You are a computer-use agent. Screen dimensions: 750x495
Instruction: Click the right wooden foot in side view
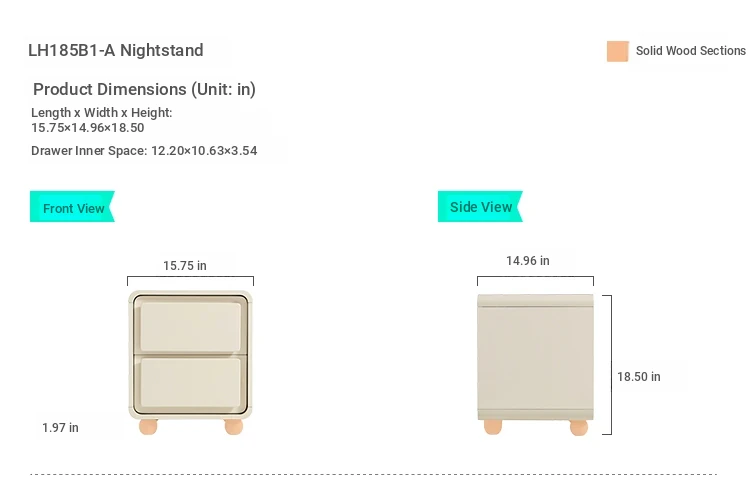579,428
